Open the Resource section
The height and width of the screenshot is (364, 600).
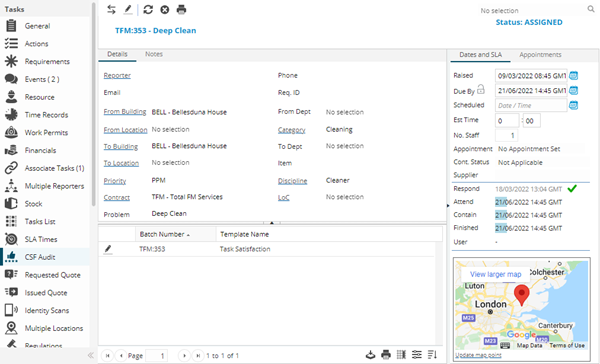coord(39,97)
